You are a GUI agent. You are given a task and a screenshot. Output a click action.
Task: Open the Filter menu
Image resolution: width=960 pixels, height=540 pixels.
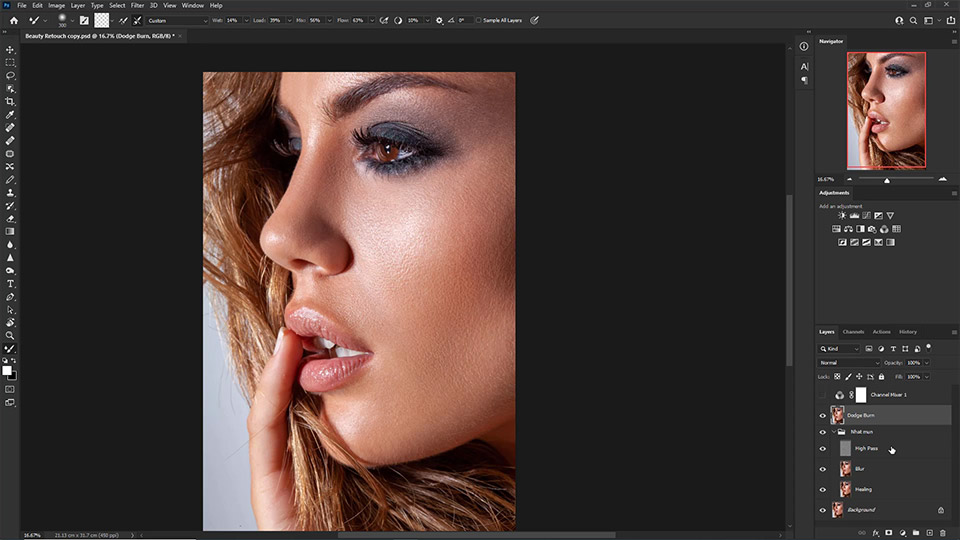137,5
